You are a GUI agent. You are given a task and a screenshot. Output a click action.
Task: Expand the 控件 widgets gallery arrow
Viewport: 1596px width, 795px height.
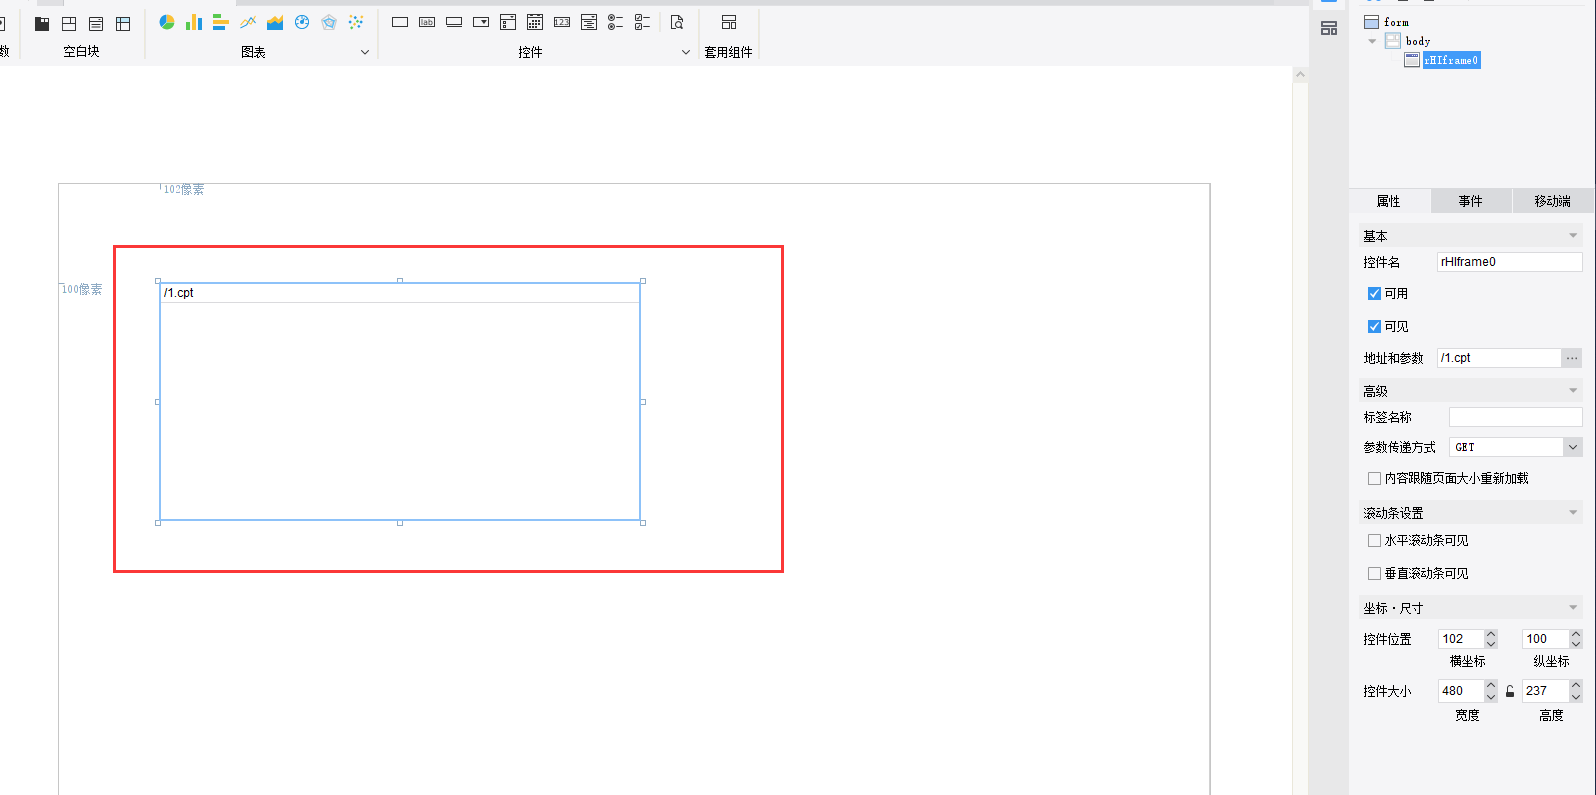686,52
